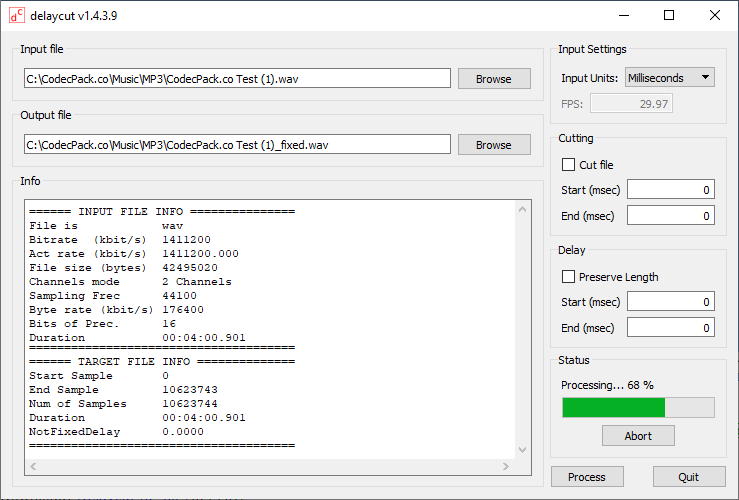This screenshot has height=500, width=739.
Task: Click the Info scroll right arrow
Action: 506,467
